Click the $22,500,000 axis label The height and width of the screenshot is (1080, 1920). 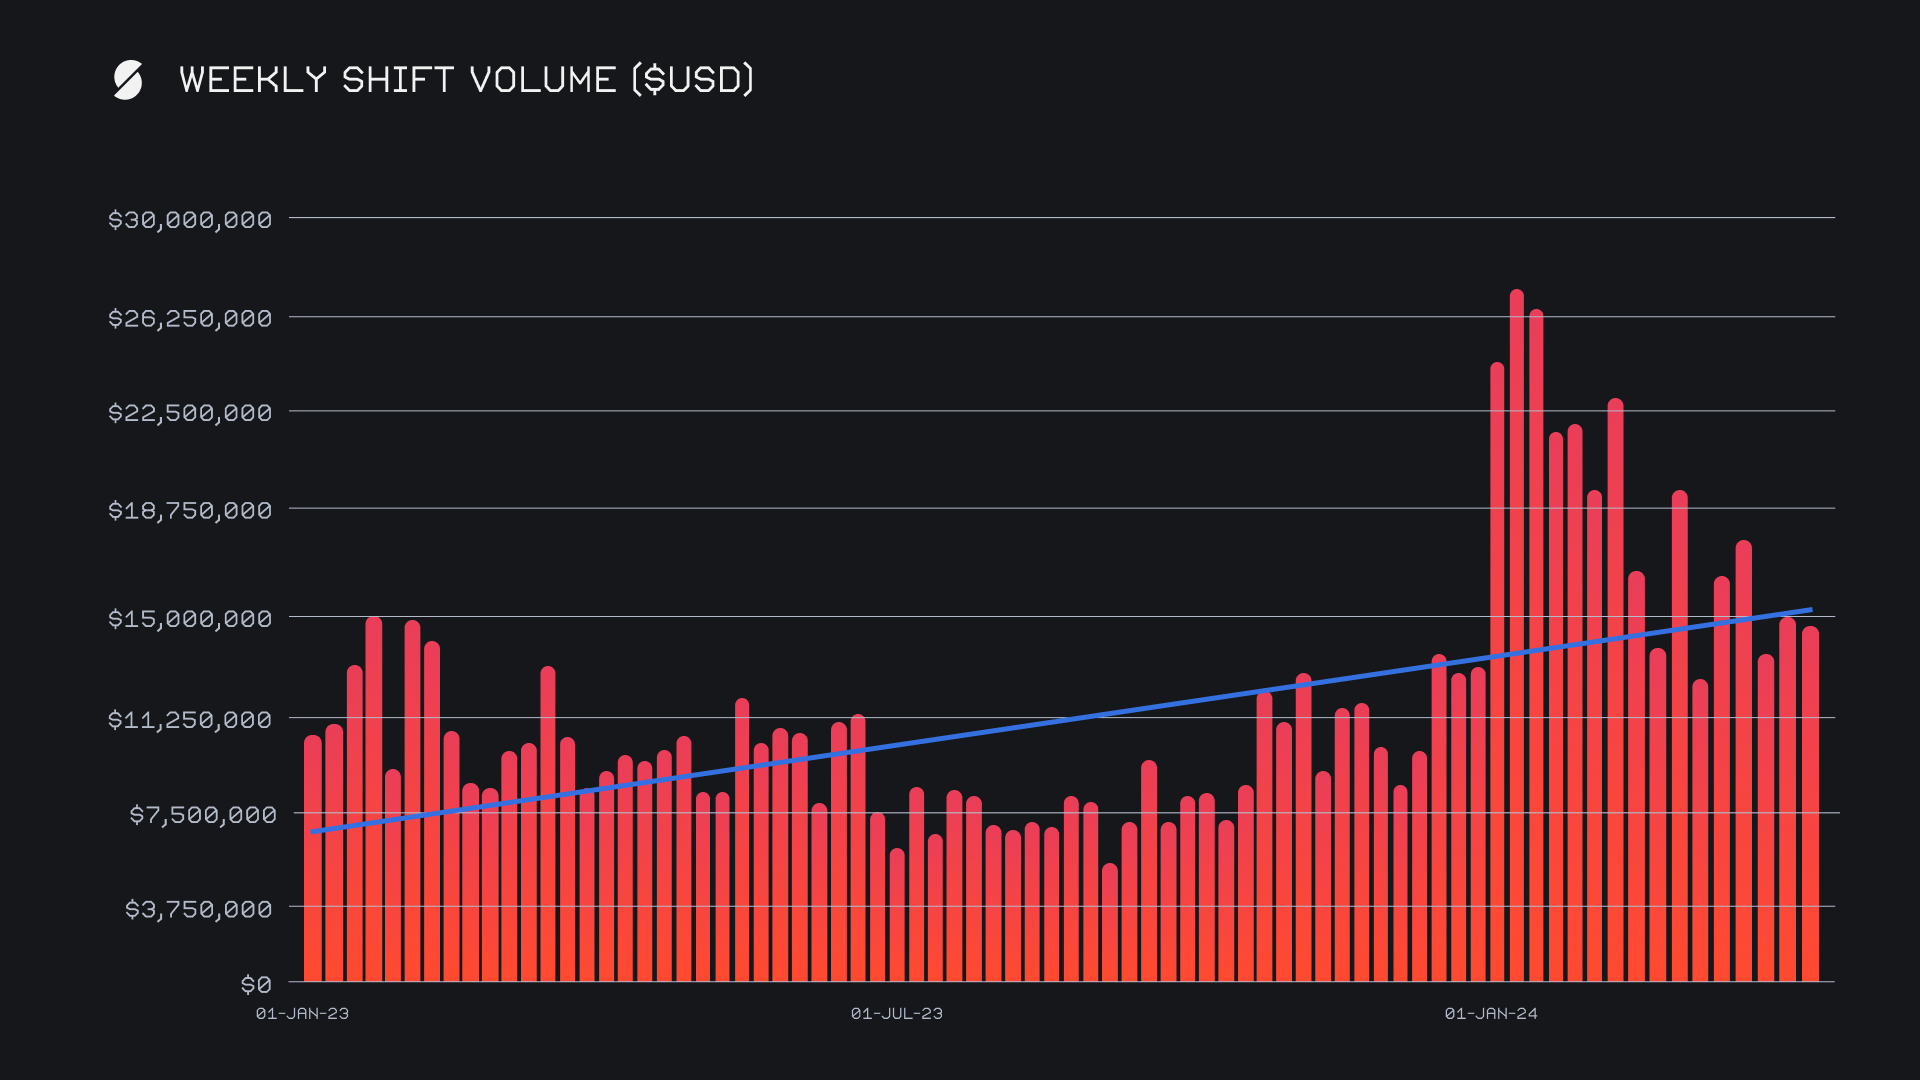coord(190,413)
